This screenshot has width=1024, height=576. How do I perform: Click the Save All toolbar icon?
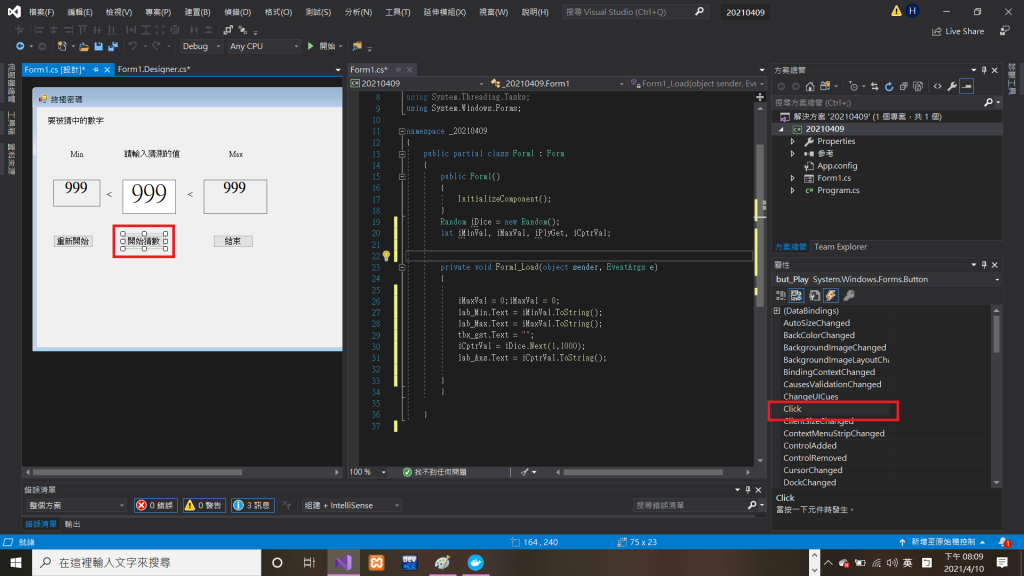point(111,46)
